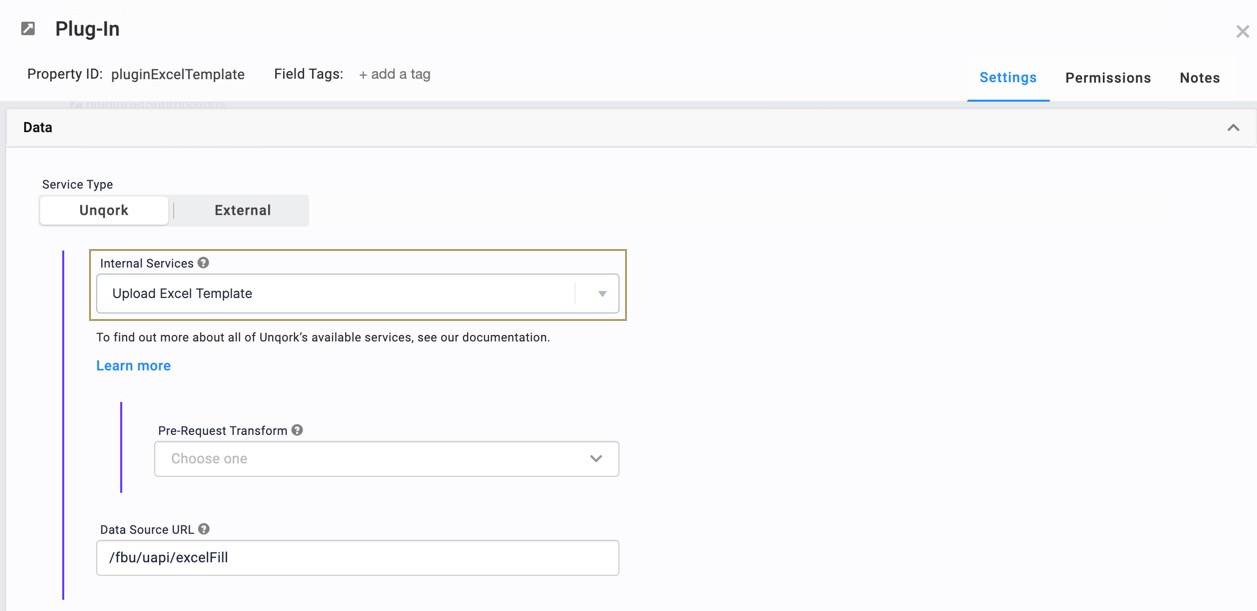
Task: Select the Unqork service type
Action: coord(104,210)
